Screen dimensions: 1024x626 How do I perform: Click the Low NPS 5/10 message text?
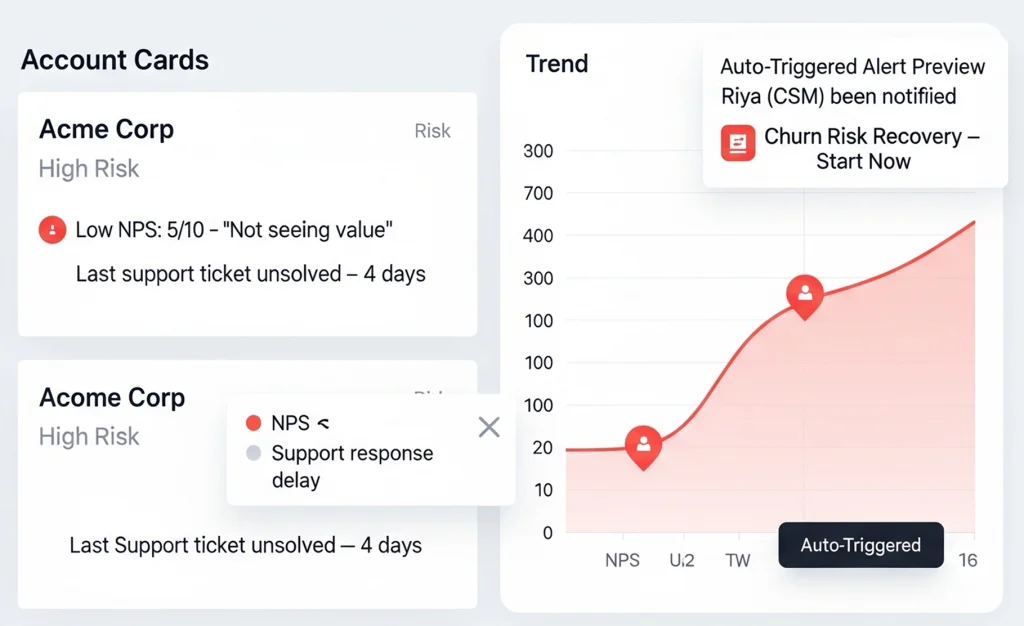(234, 230)
